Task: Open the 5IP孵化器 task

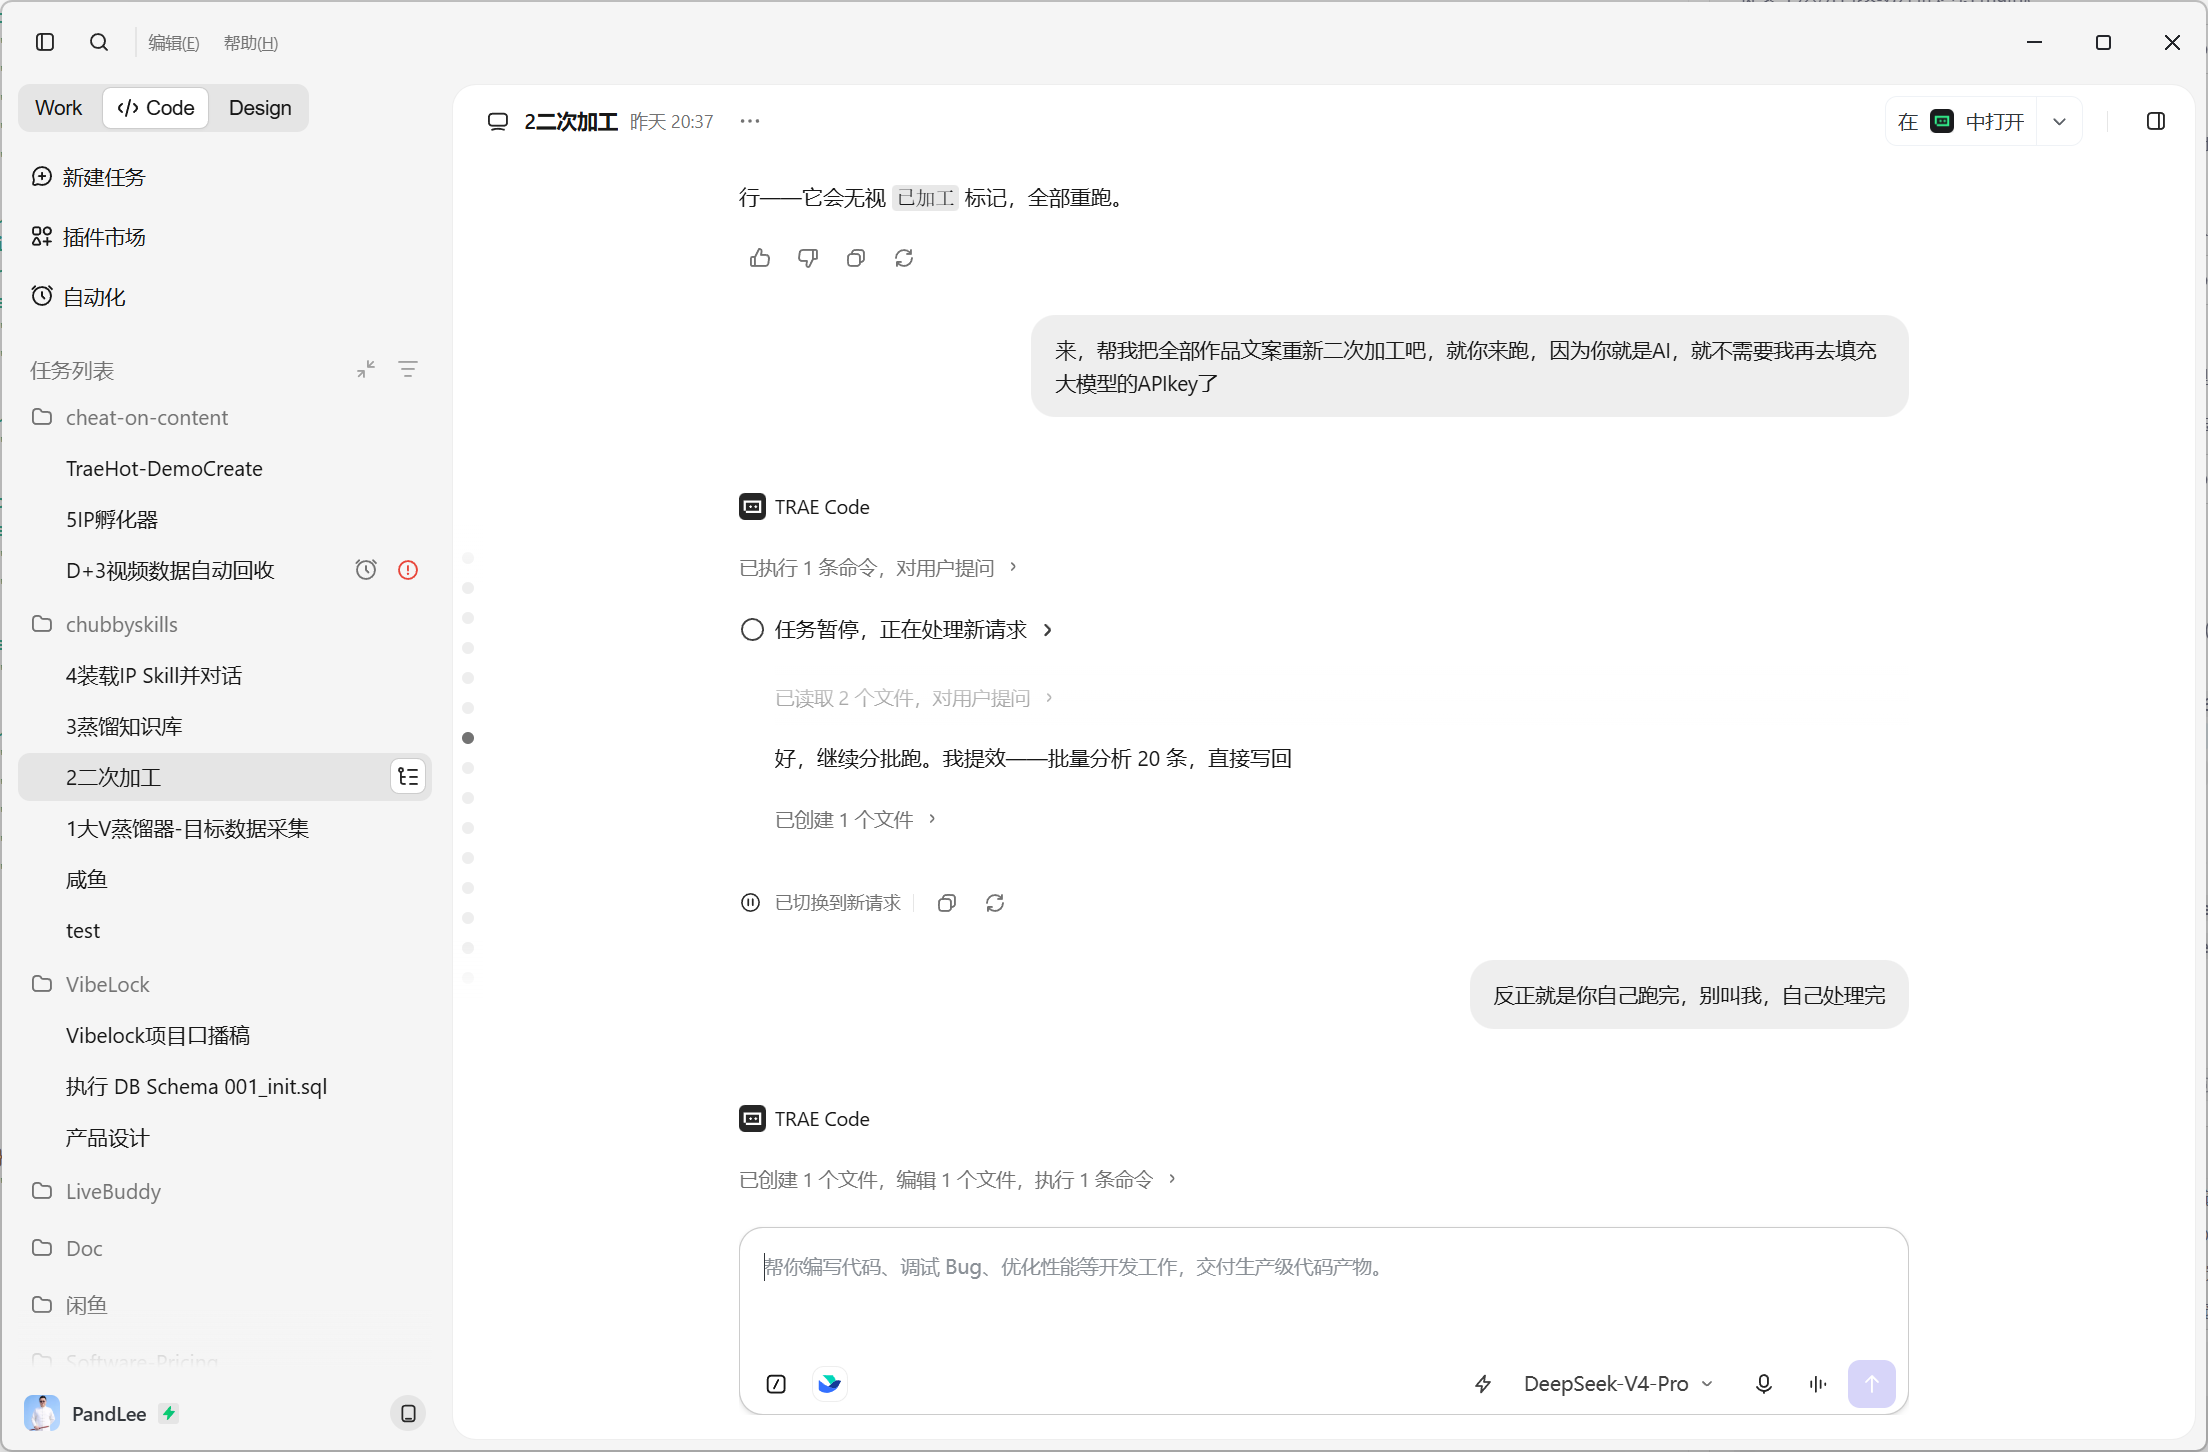Action: pyautogui.click(x=225, y=520)
